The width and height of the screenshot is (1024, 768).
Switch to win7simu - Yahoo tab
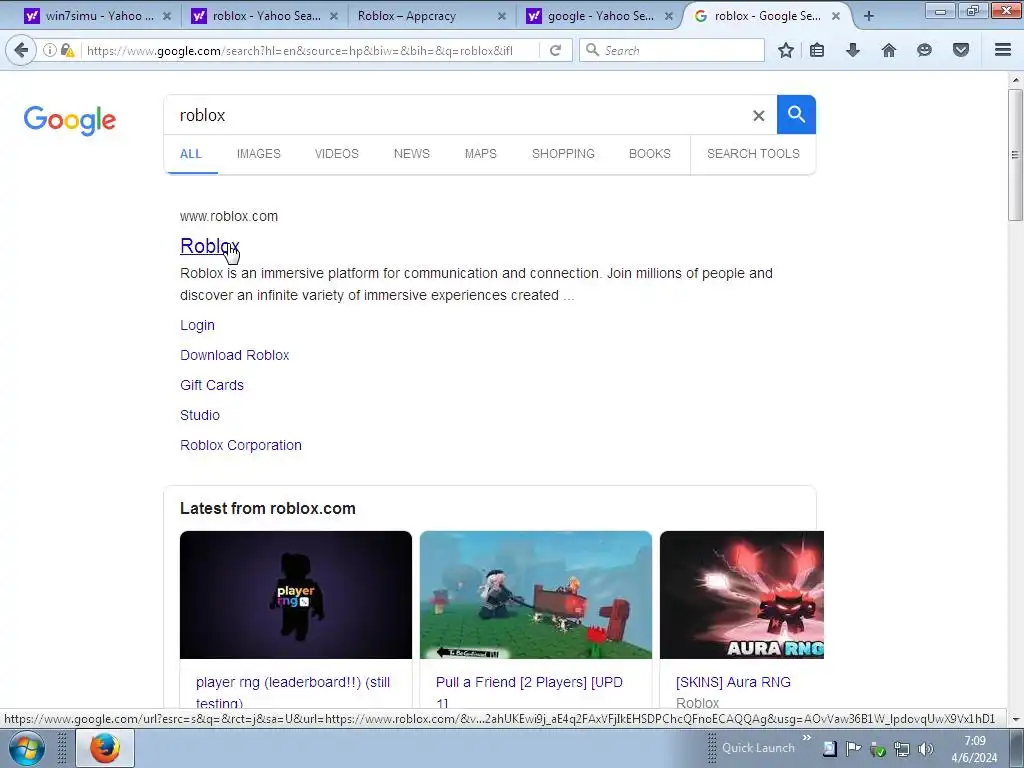pyautogui.click(x=99, y=16)
